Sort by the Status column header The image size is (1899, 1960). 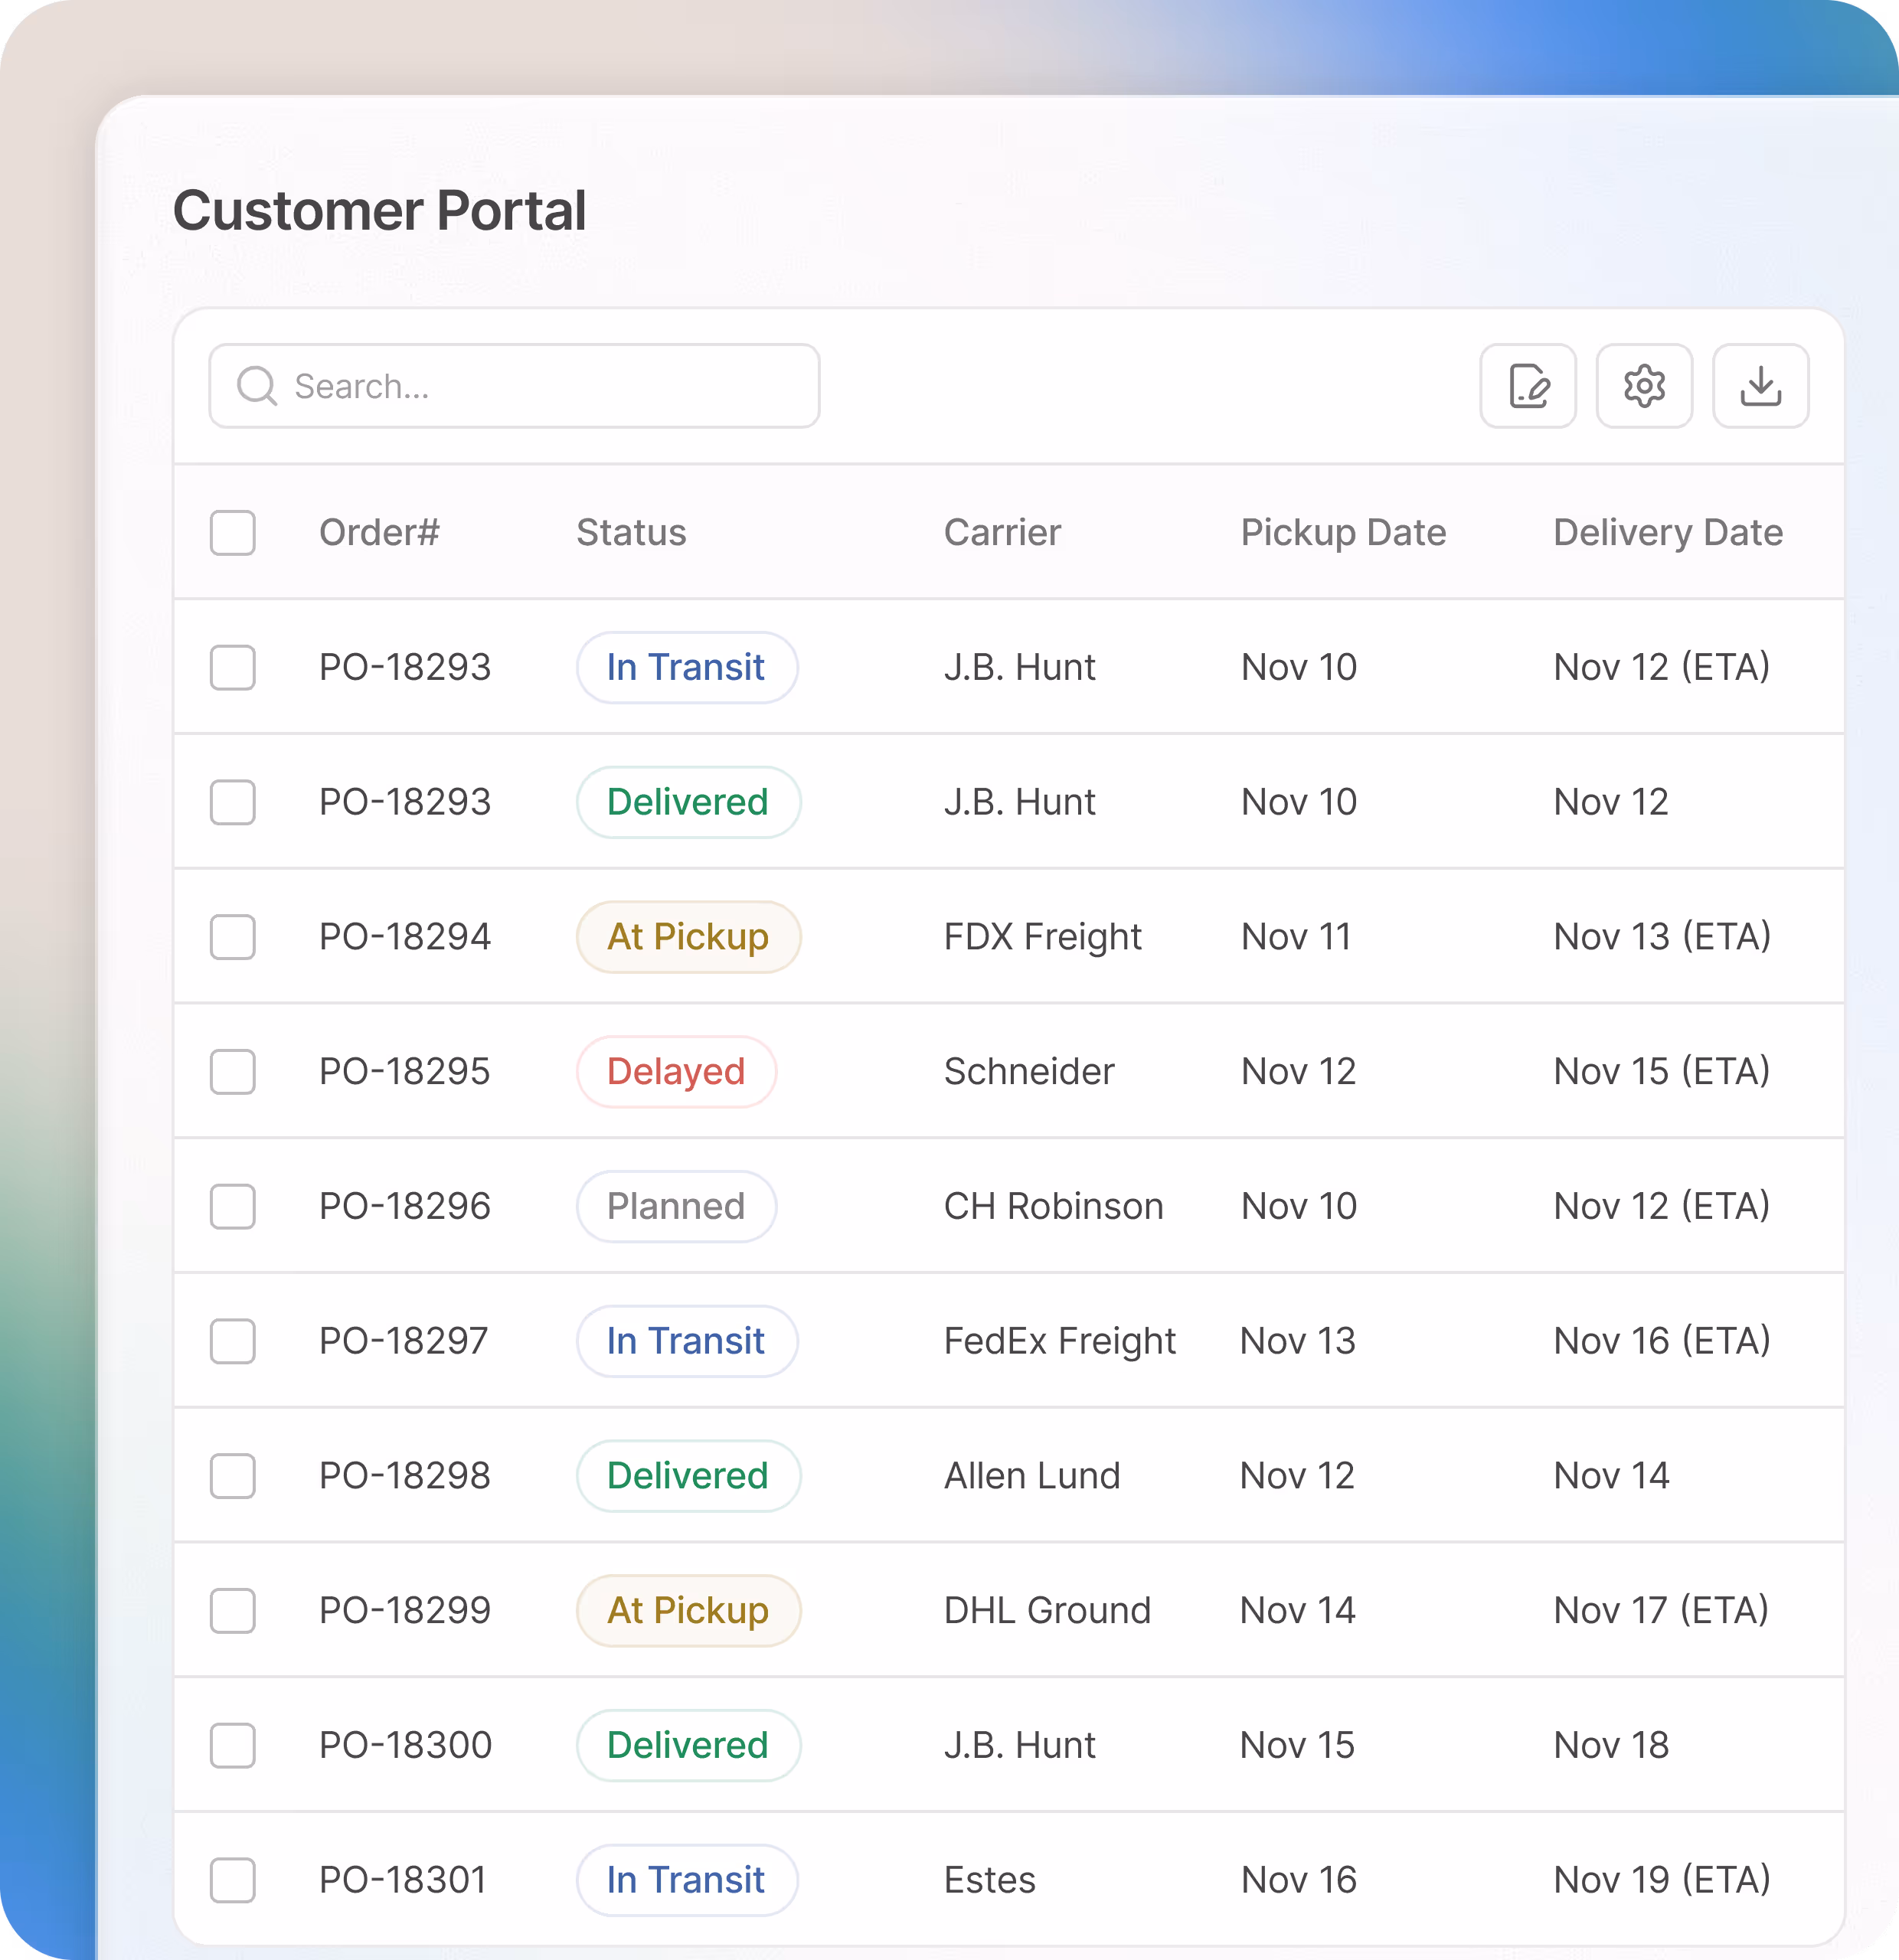point(631,532)
